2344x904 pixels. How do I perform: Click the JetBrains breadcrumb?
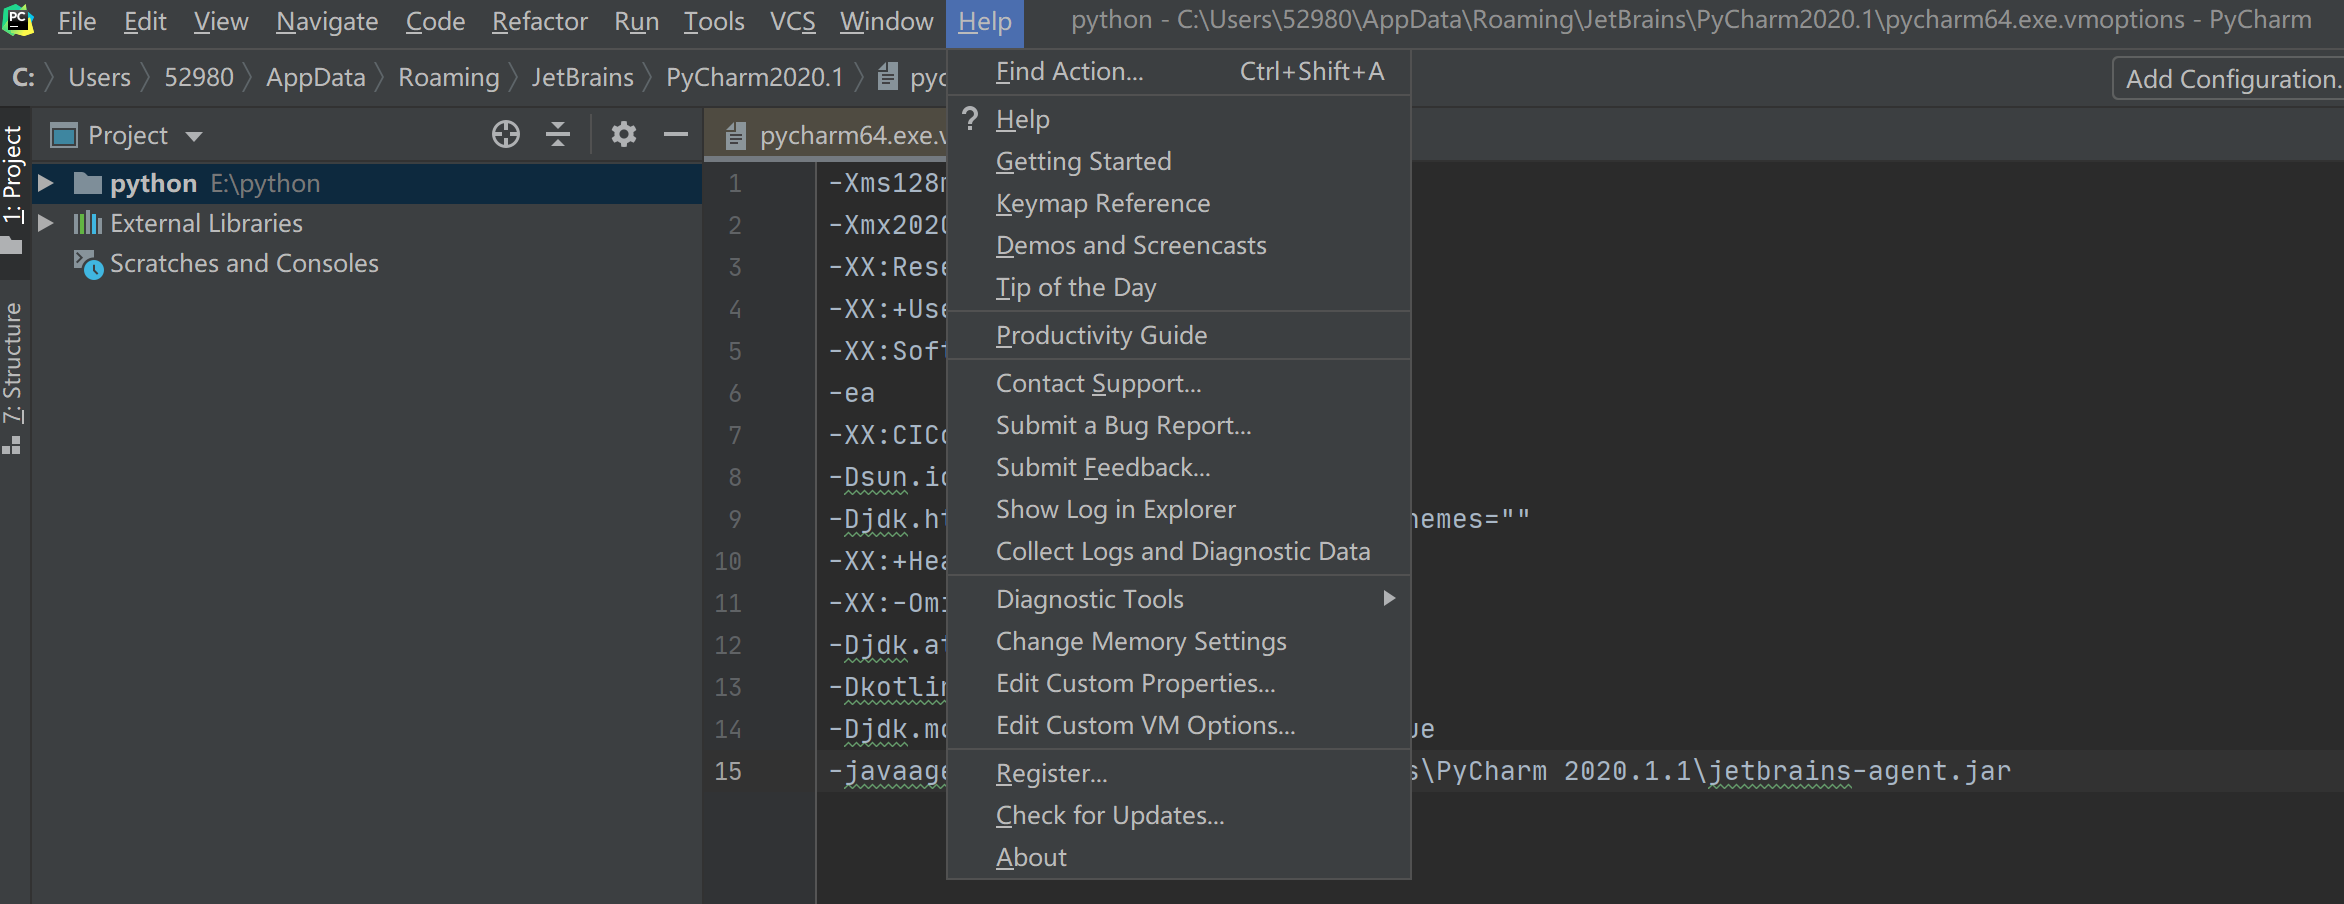click(582, 77)
